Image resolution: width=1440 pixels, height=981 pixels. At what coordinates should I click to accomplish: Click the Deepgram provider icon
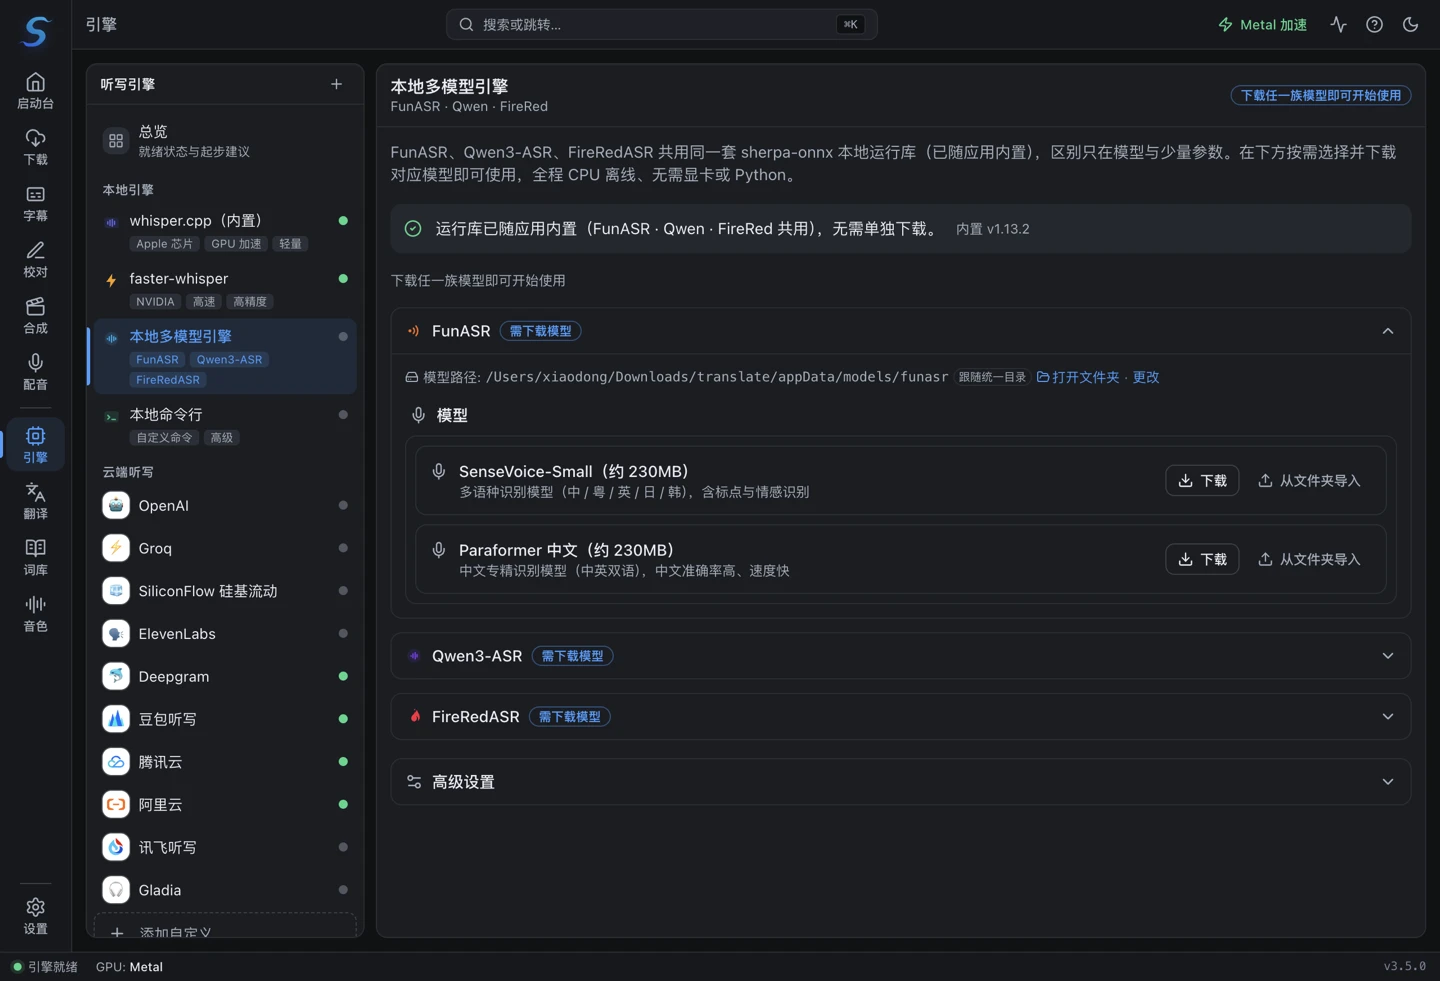tap(116, 676)
